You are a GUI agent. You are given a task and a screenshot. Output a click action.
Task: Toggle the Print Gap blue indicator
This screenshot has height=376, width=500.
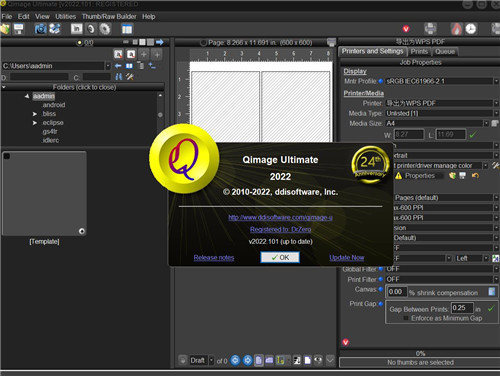tap(381, 304)
